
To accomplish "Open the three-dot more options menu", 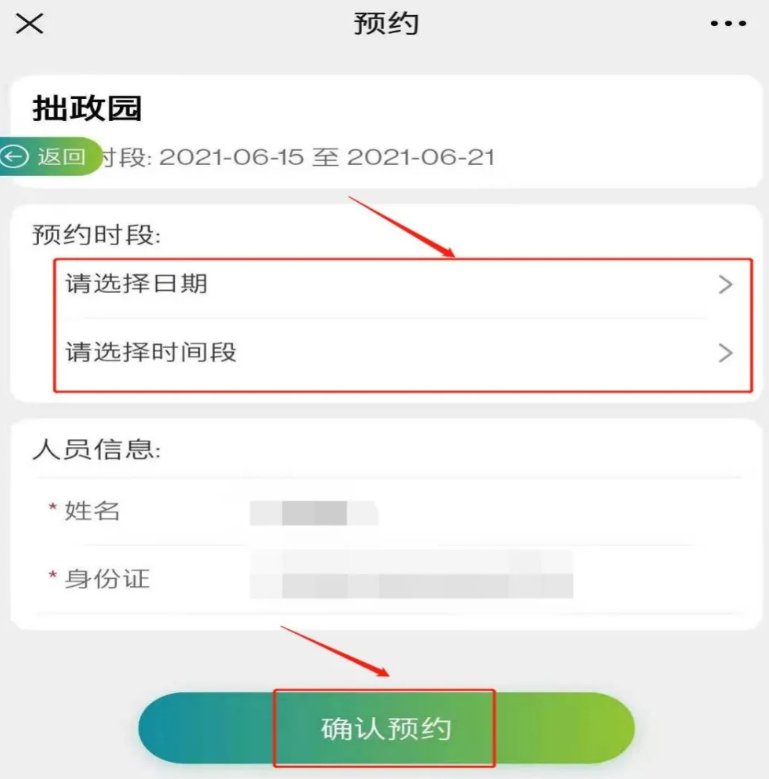I will [x=728, y=23].
